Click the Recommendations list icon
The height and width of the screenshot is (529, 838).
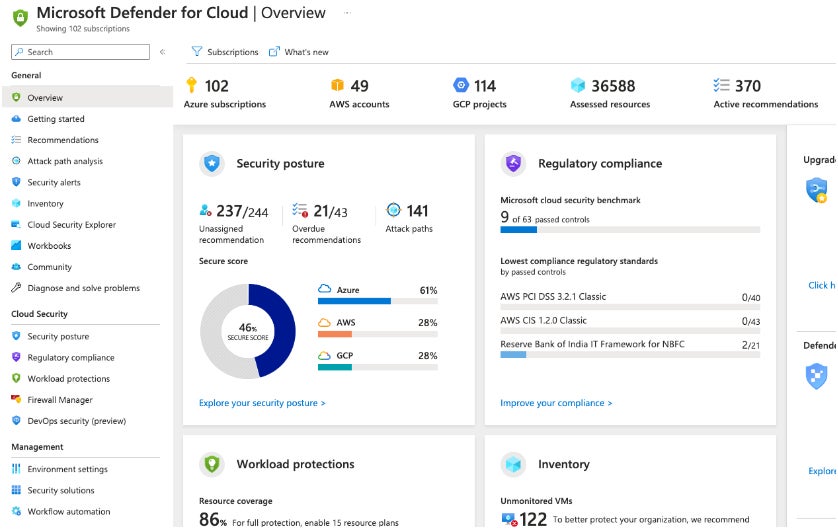[x=16, y=140]
